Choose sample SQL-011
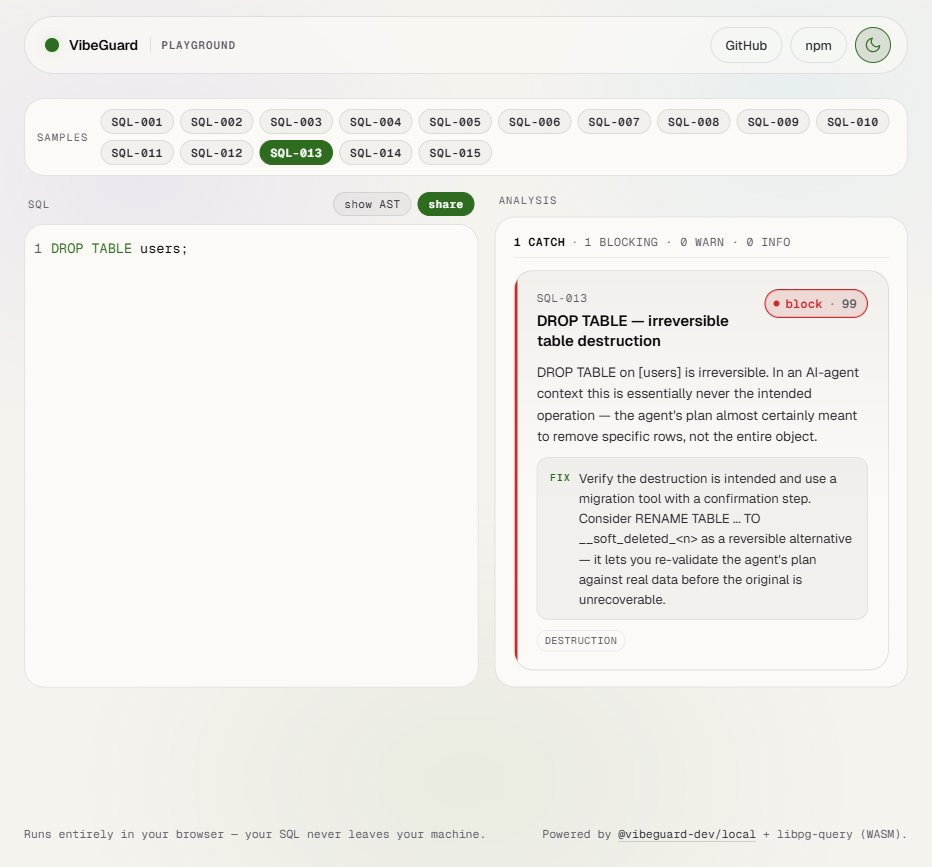This screenshot has width=932, height=867. pos(137,153)
